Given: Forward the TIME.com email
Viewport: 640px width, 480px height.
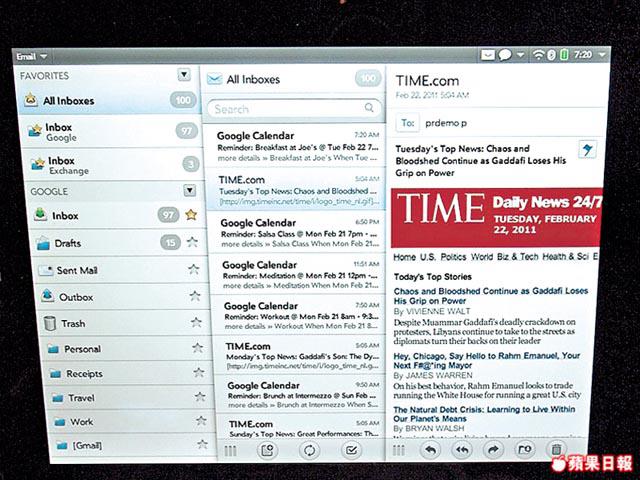Looking at the screenshot, I should pos(493,449).
